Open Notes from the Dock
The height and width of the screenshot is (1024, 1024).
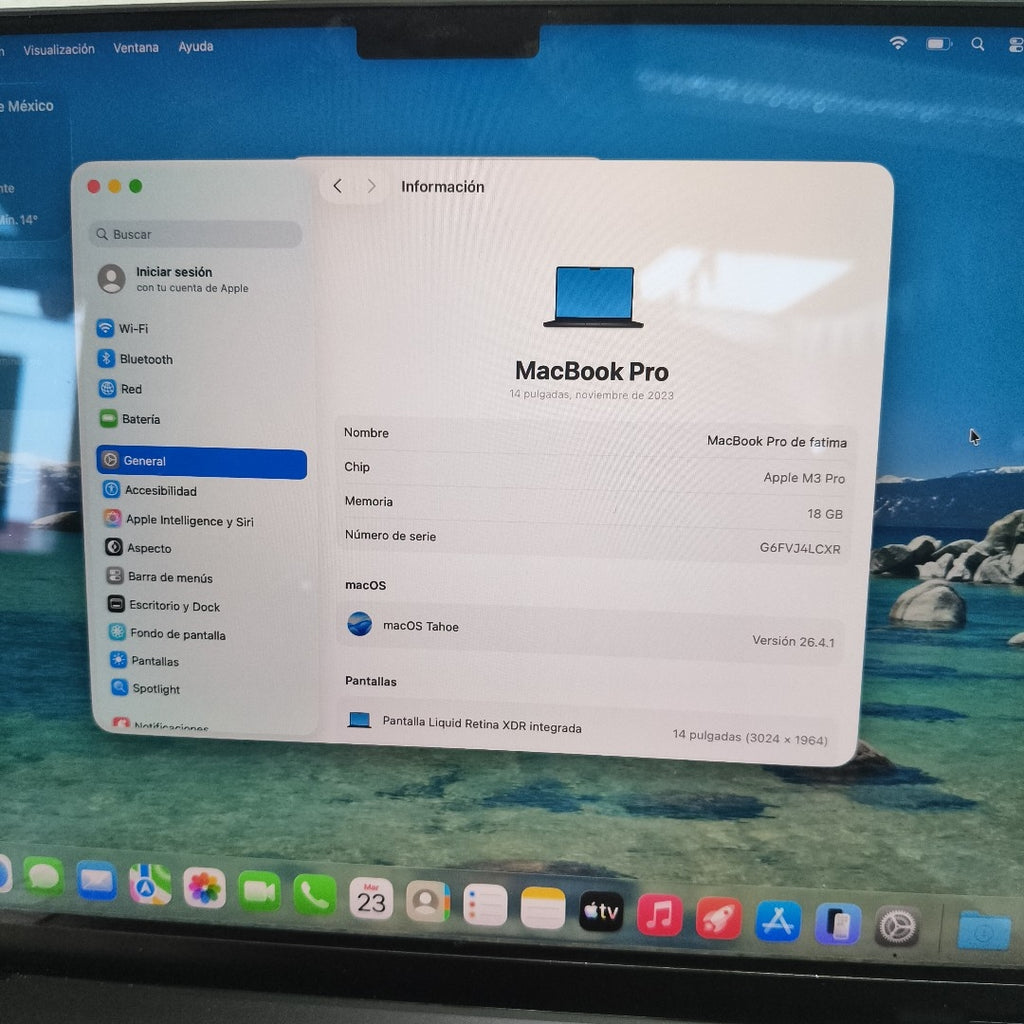[543, 908]
